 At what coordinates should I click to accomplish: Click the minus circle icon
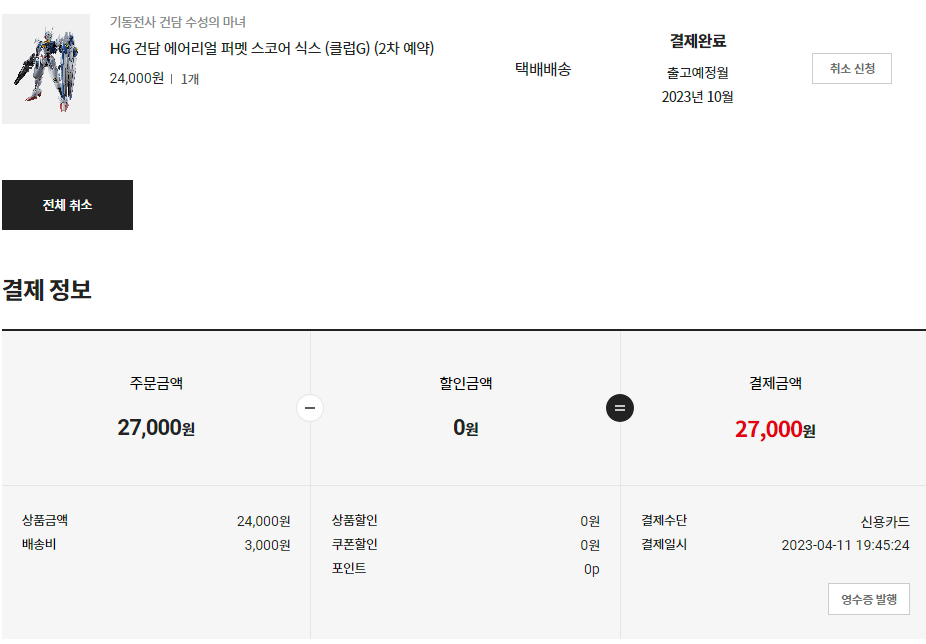310,408
